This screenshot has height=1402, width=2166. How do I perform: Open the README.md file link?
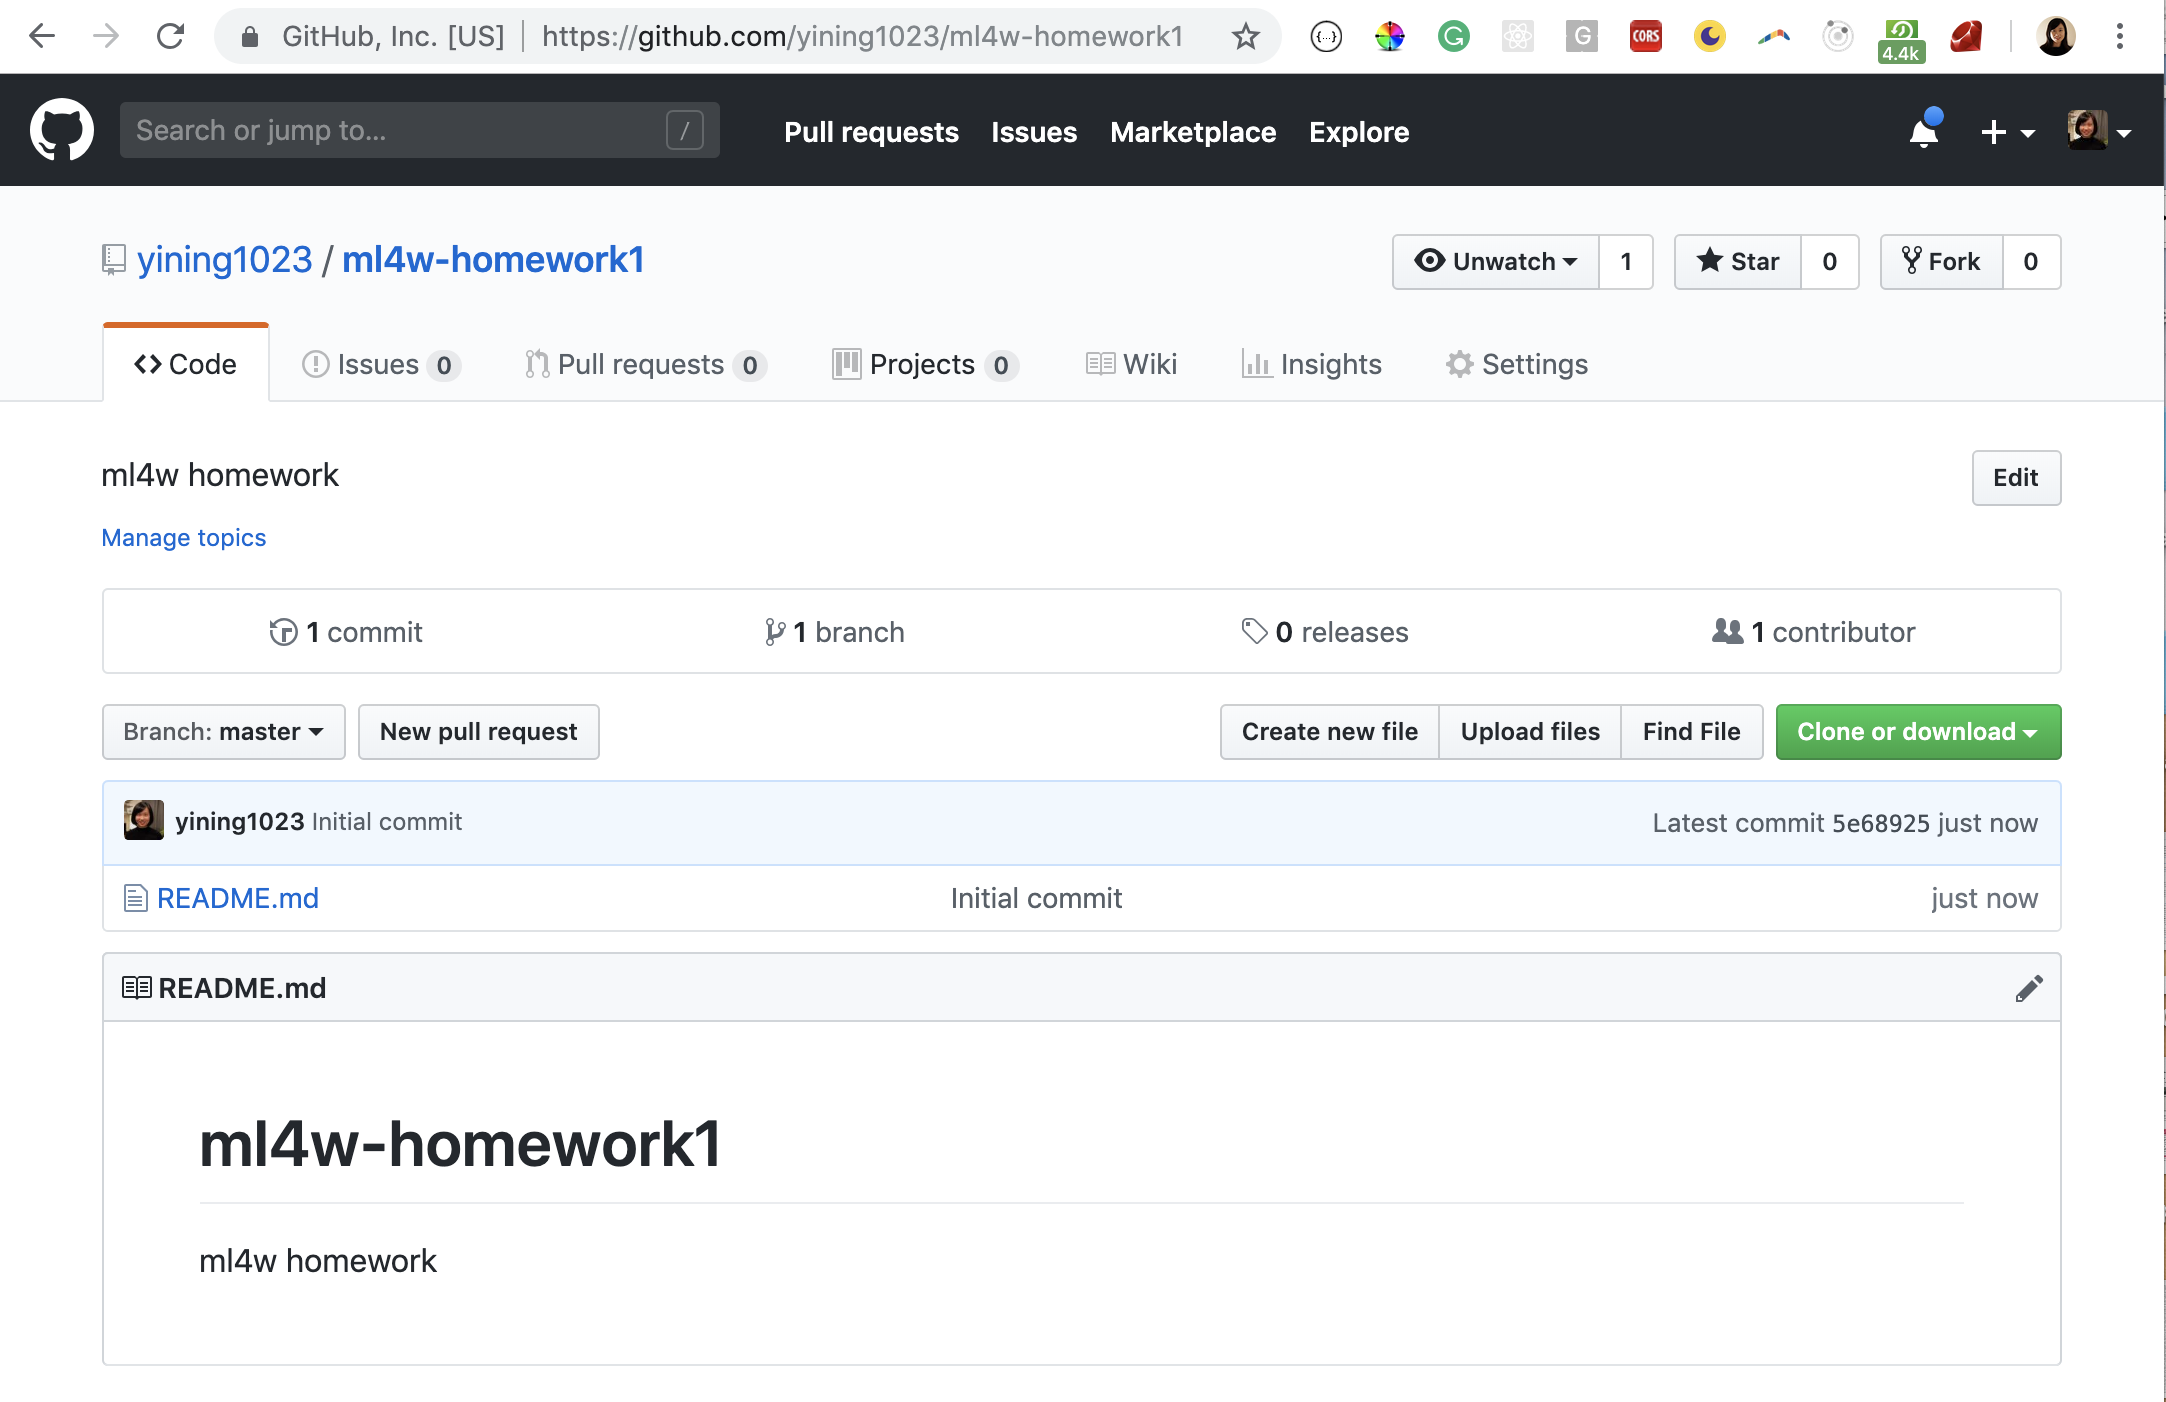pos(237,898)
